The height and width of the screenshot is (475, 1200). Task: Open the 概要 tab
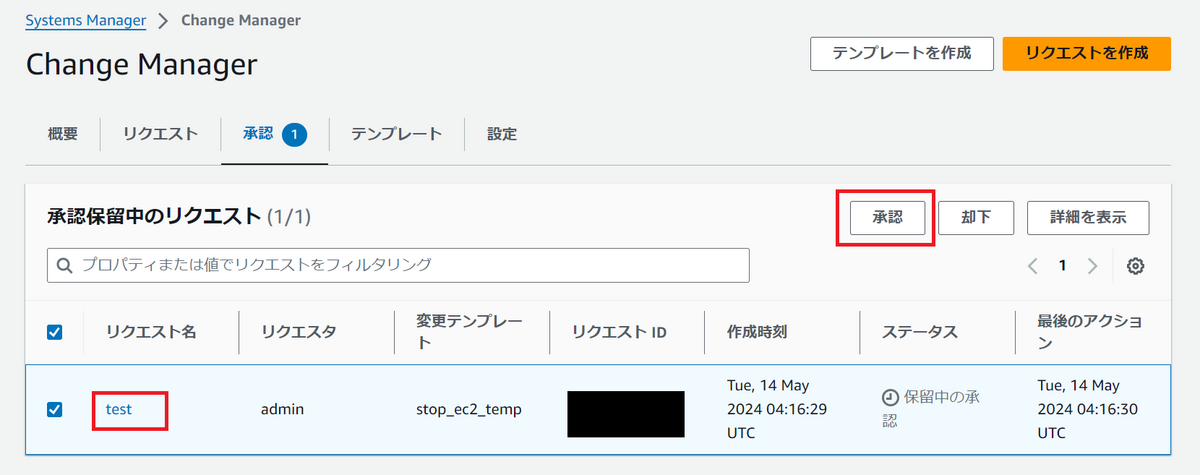coord(63,133)
